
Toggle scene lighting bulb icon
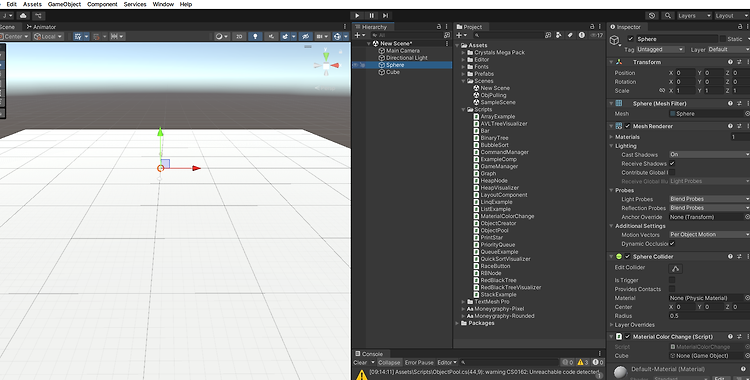click(255, 36)
